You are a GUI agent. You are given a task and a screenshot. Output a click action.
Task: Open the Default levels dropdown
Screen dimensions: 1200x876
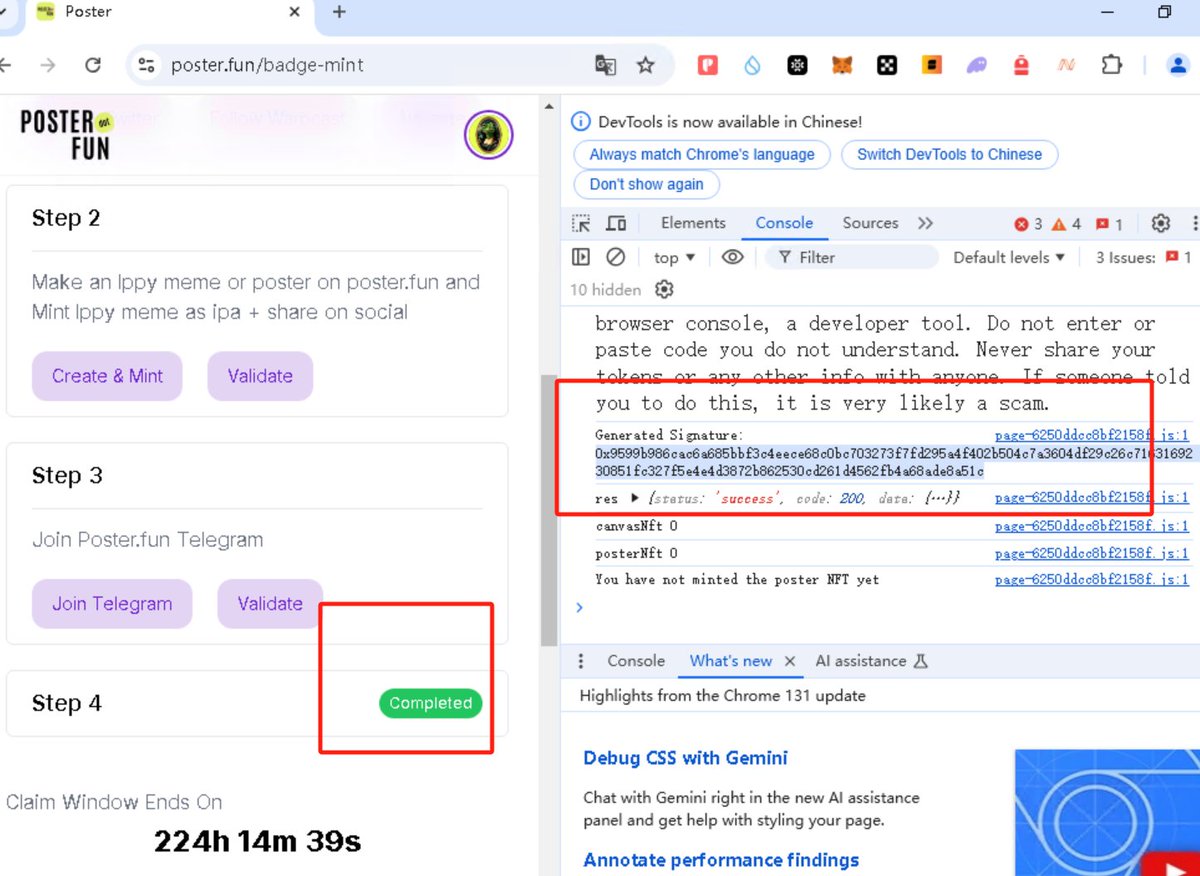1008,257
